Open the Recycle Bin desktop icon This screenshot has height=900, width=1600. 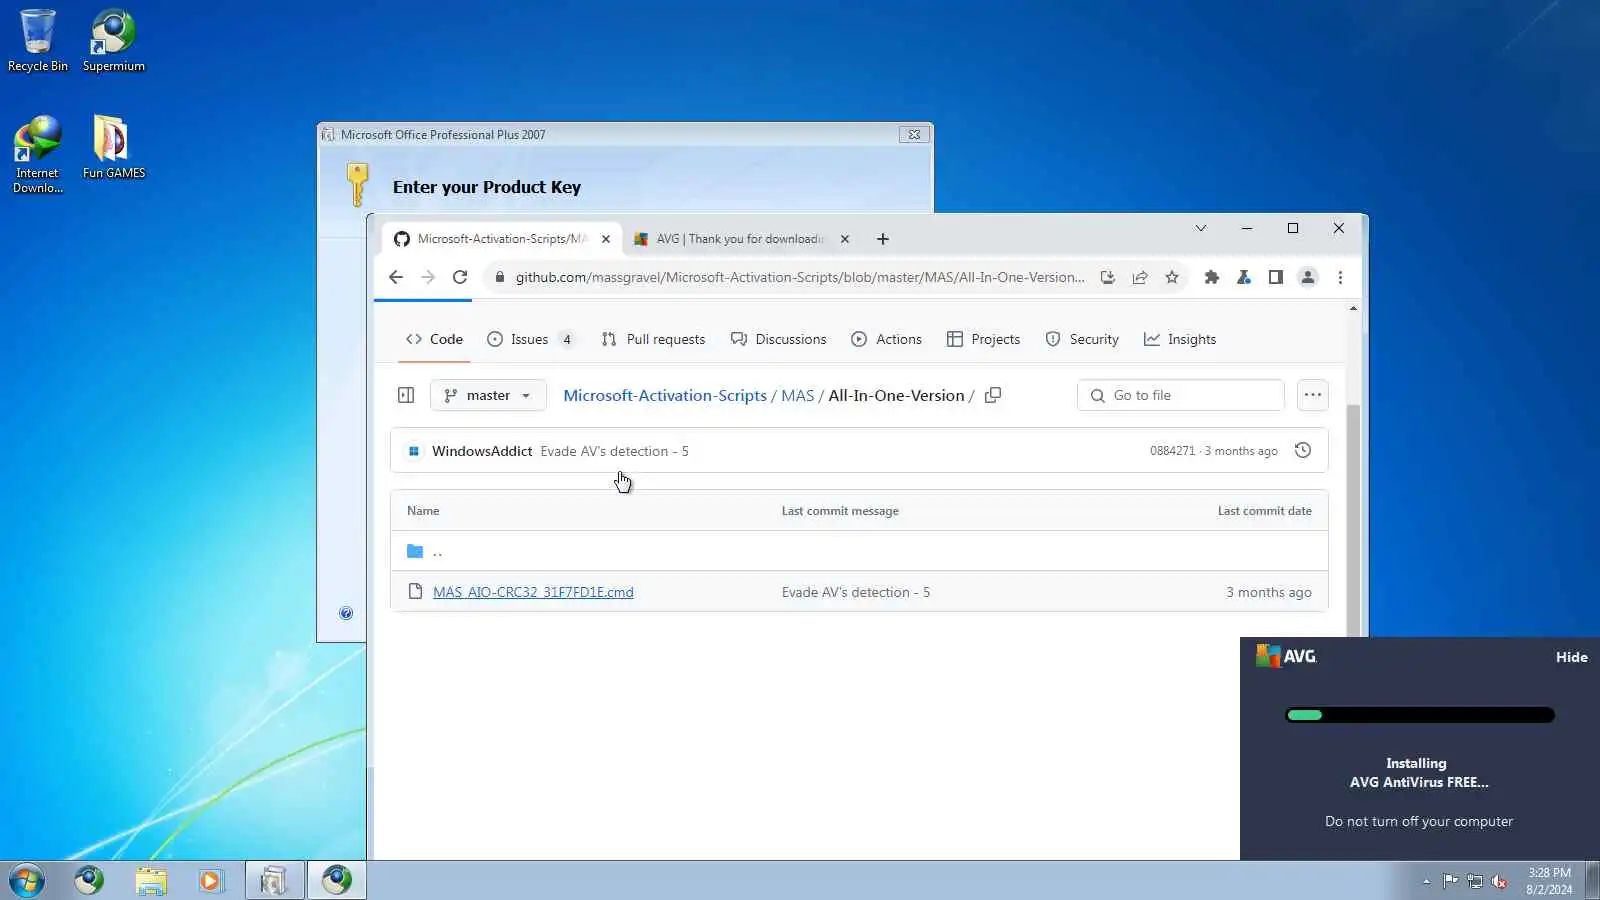click(x=38, y=40)
